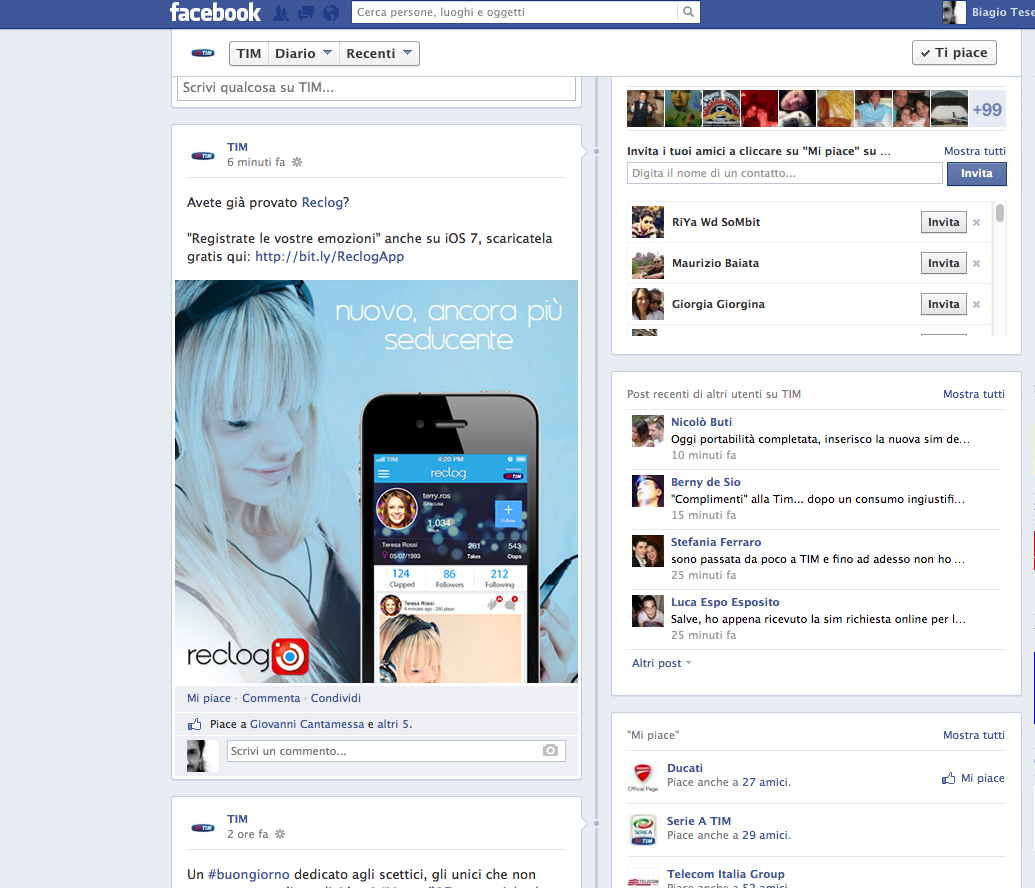Click altri 5 likes link
Screen dimensions: 1035x888
(x=393, y=724)
